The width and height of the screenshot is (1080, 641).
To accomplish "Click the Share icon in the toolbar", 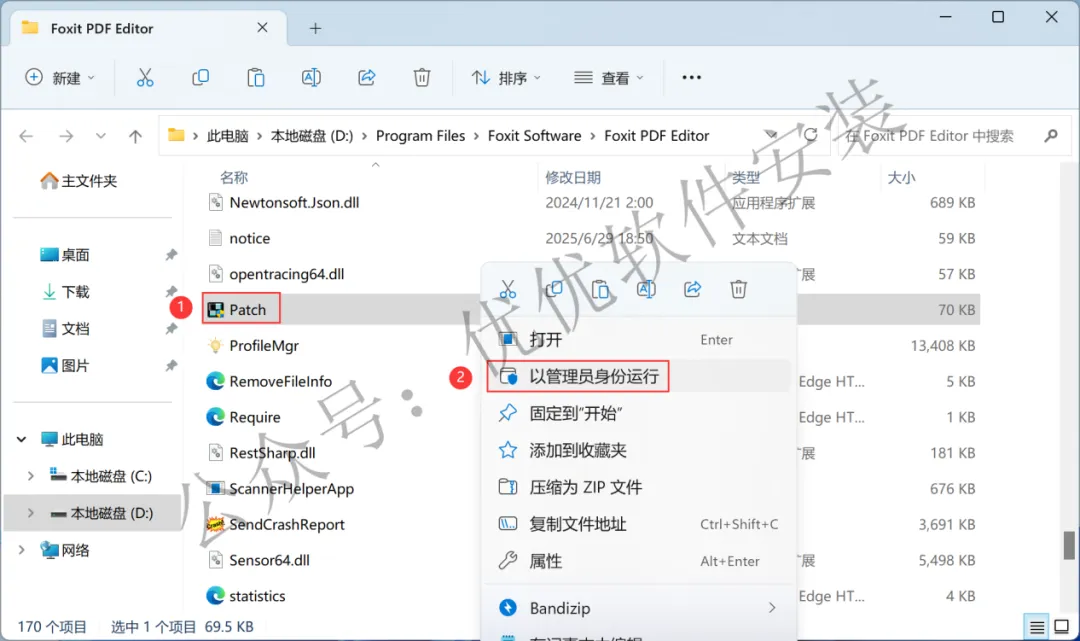I will [x=366, y=78].
